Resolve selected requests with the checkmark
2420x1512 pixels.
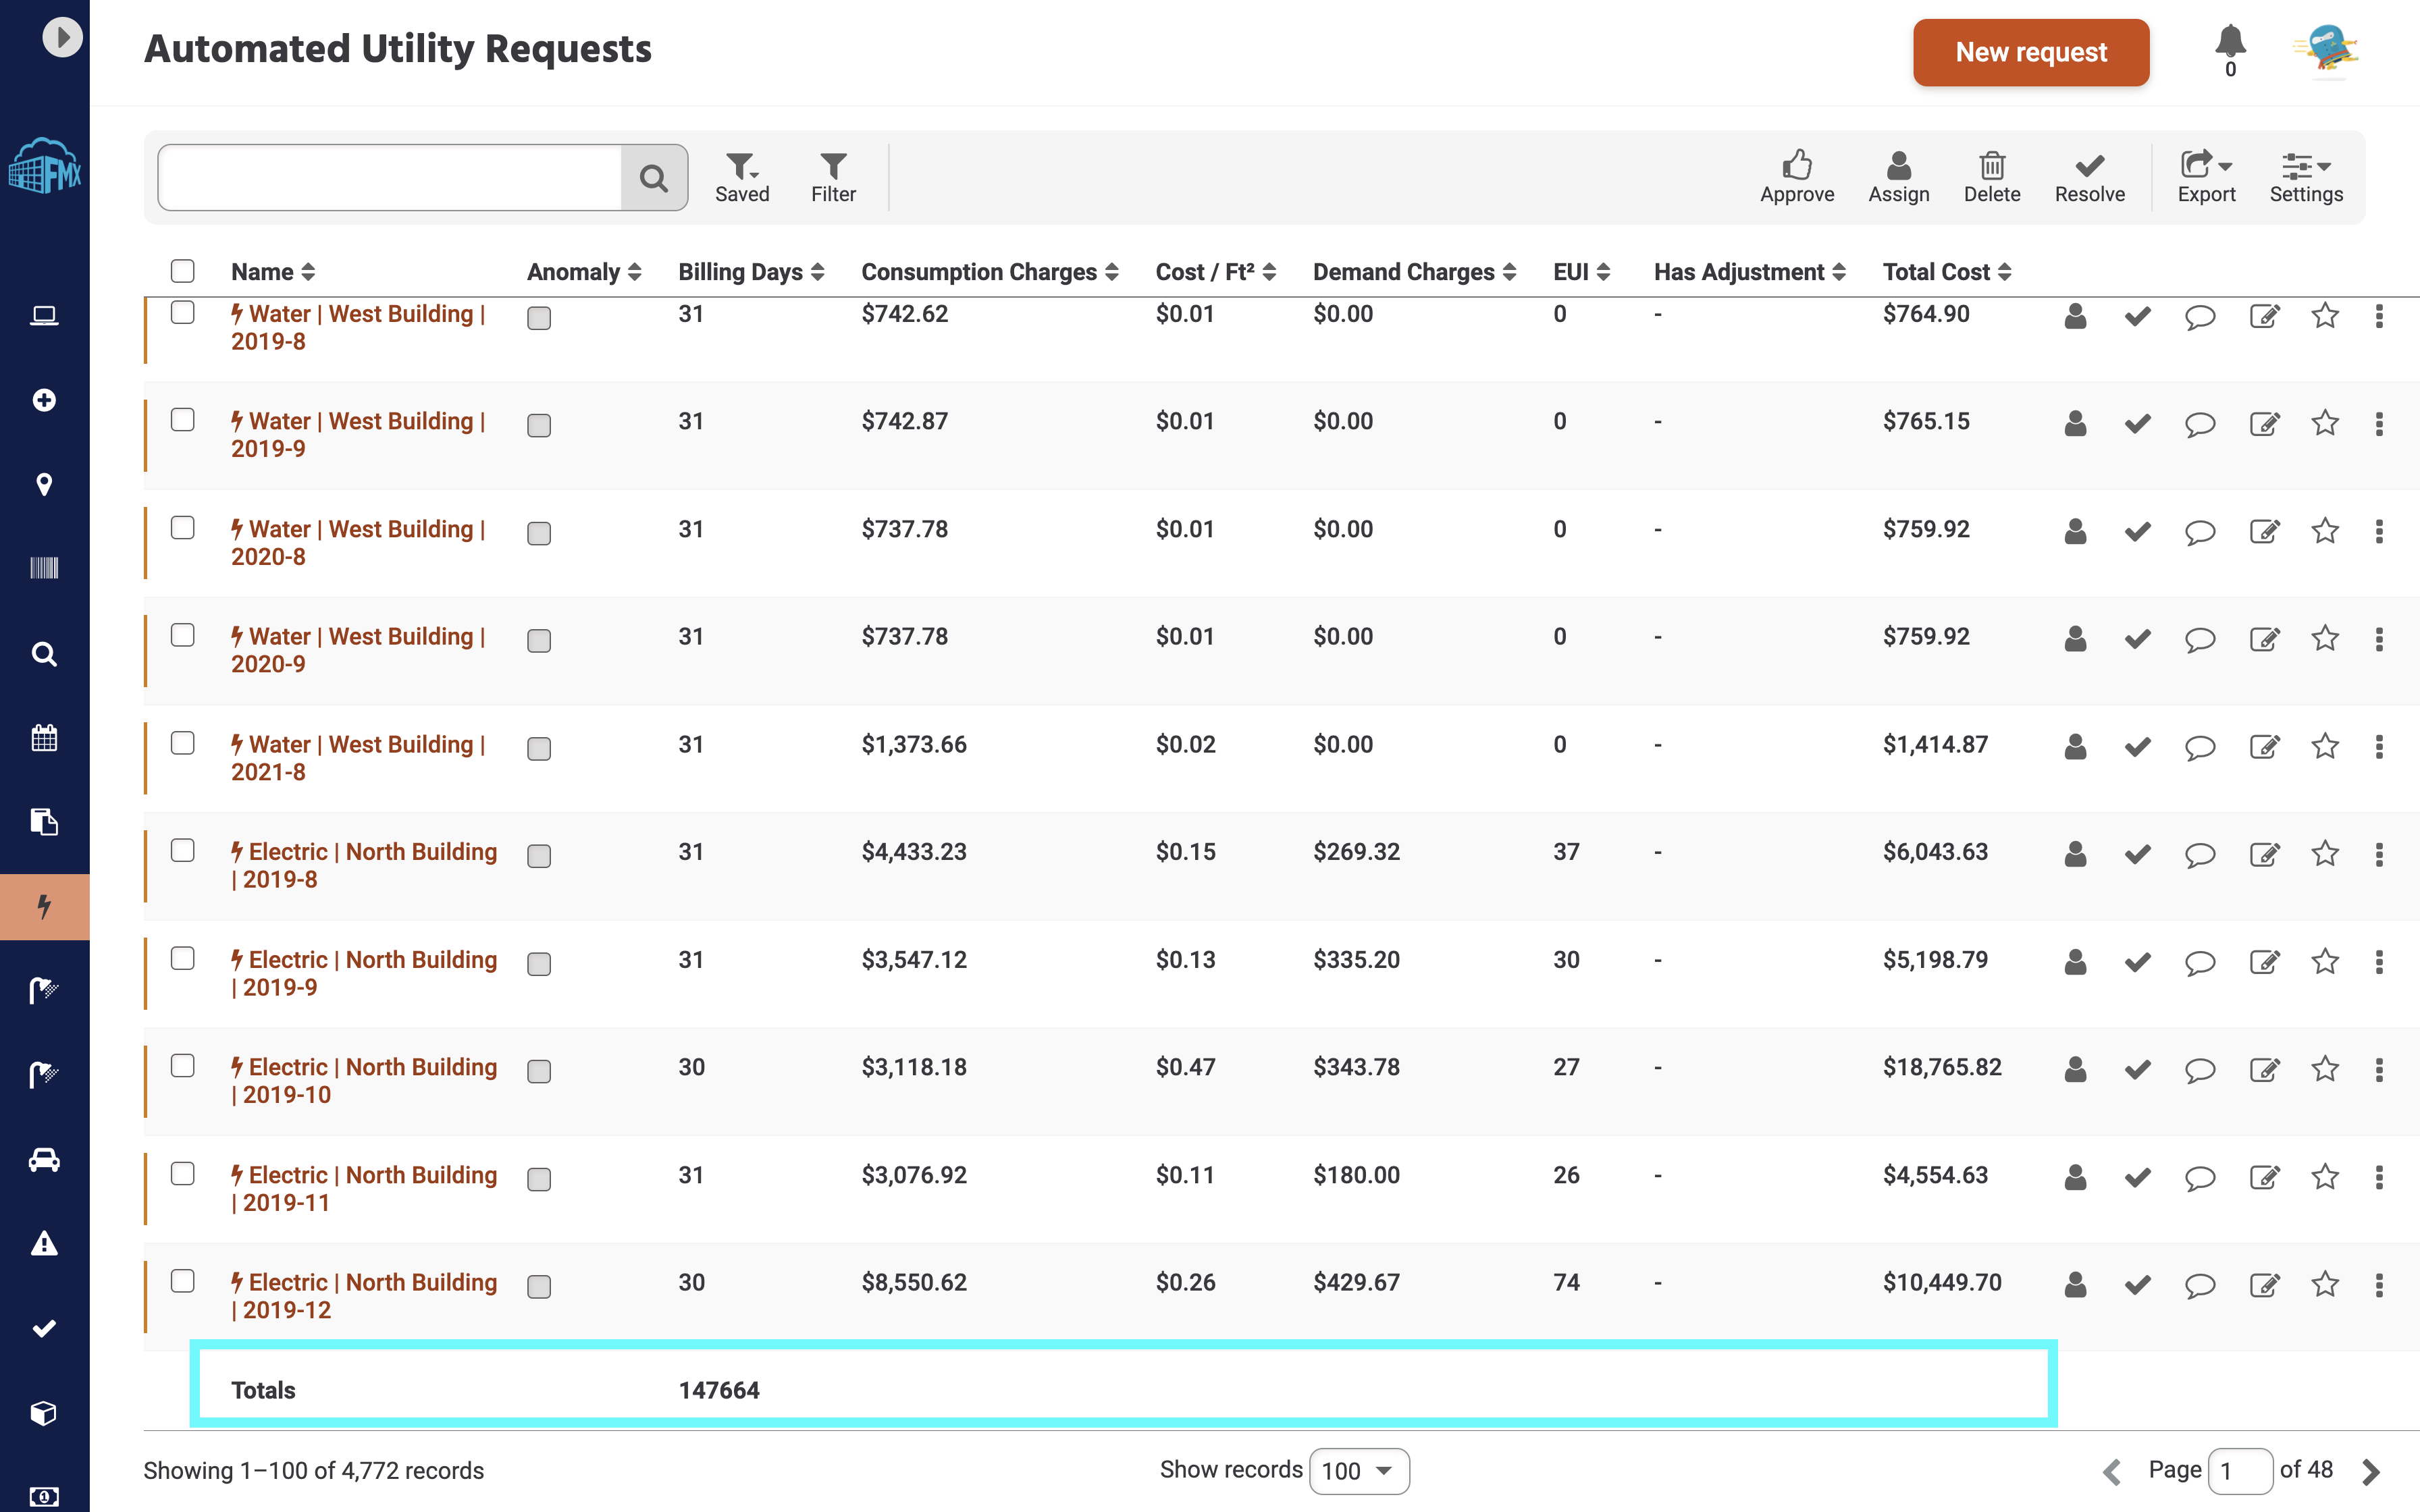pos(2089,177)
